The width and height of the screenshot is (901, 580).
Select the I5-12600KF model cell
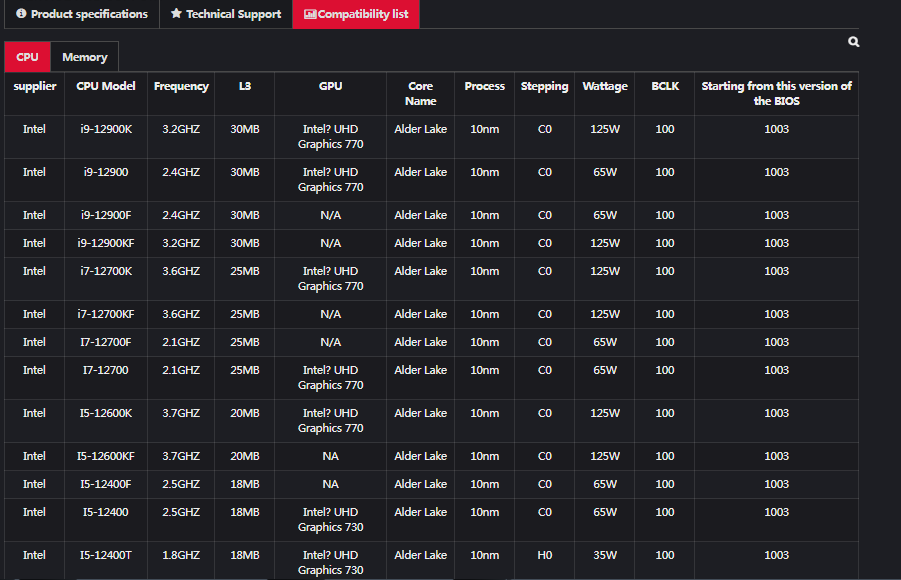click(106, 456)
